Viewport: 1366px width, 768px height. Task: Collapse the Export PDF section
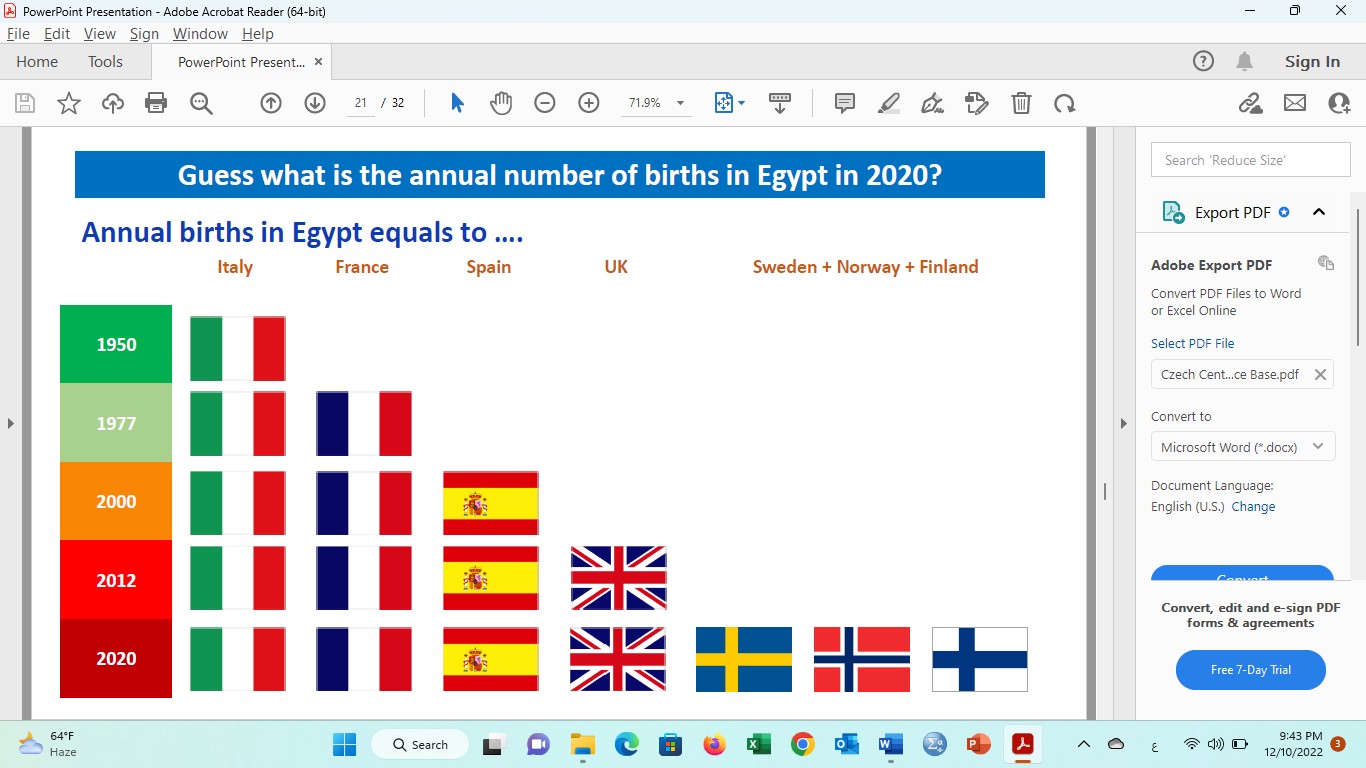1318,212
